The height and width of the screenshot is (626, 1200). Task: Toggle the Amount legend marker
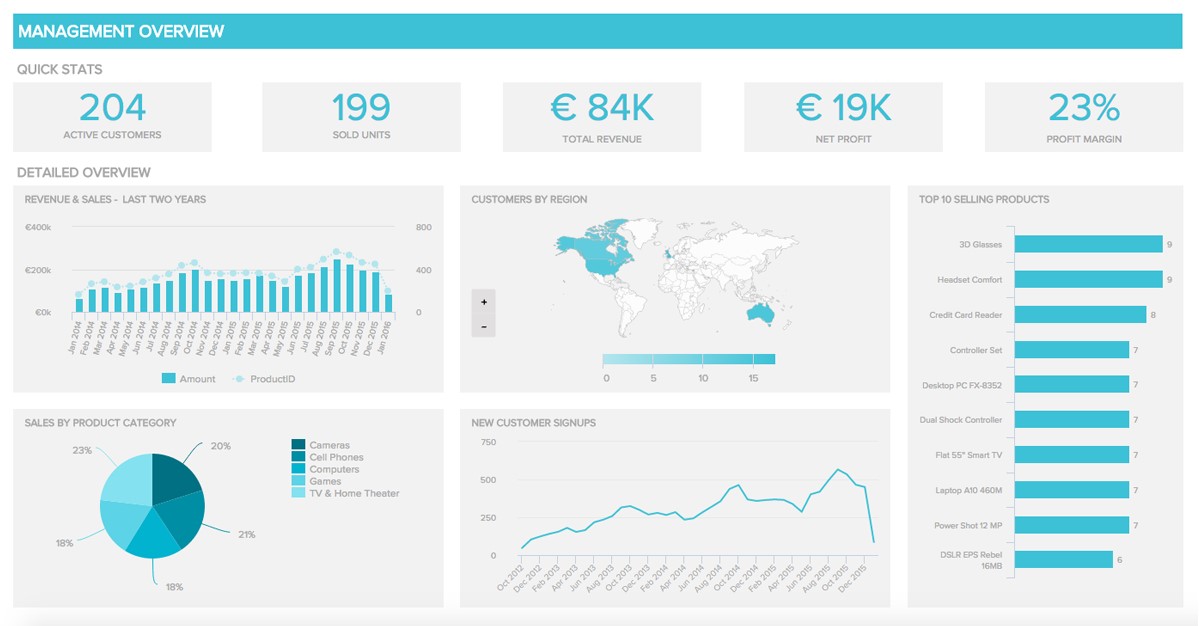pyautogui.click(x=169, y=379)
